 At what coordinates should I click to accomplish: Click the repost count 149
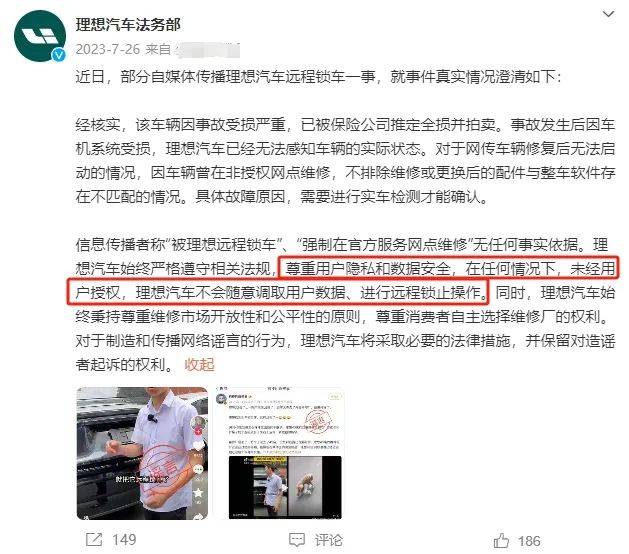tap(124, 540)
